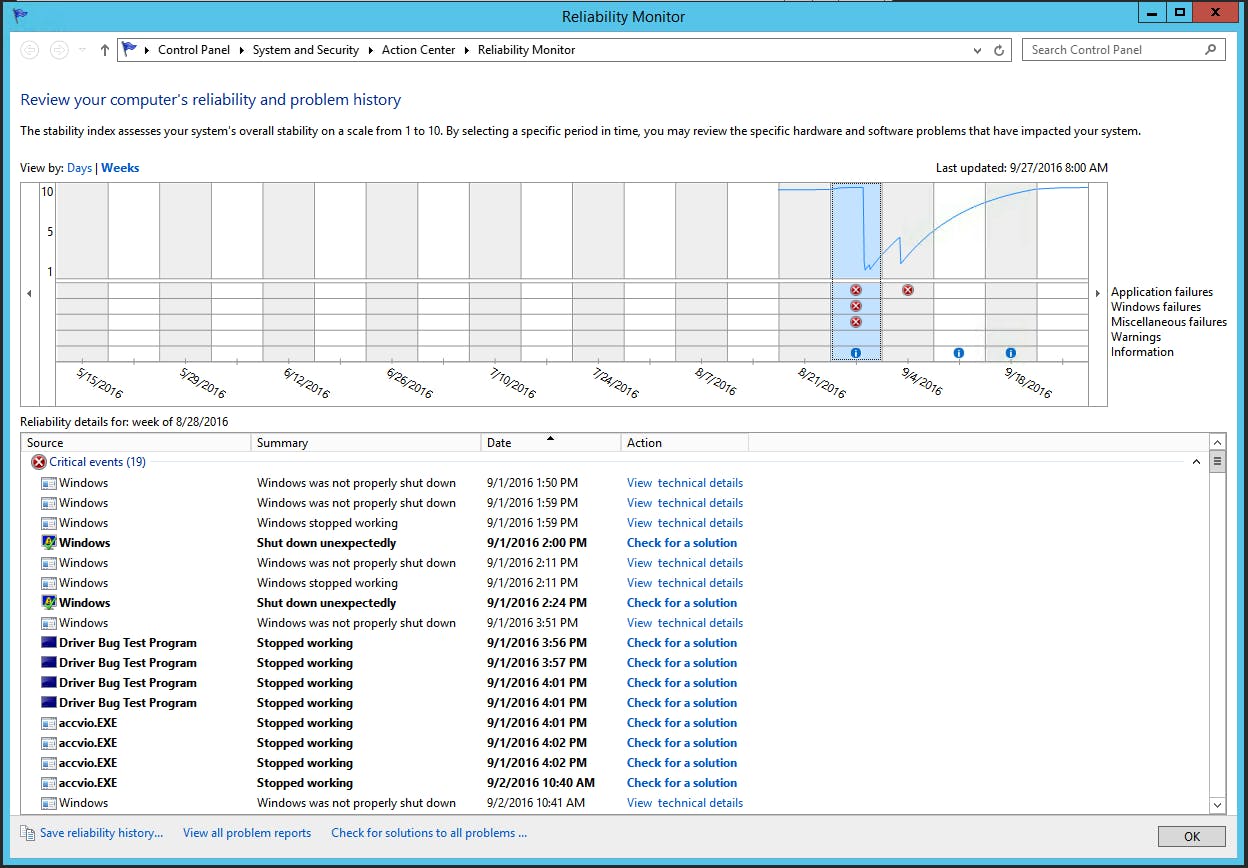This screenshot has width=1248, height=868.
Task: Switch chart view to Days
Action: (79, 167)
